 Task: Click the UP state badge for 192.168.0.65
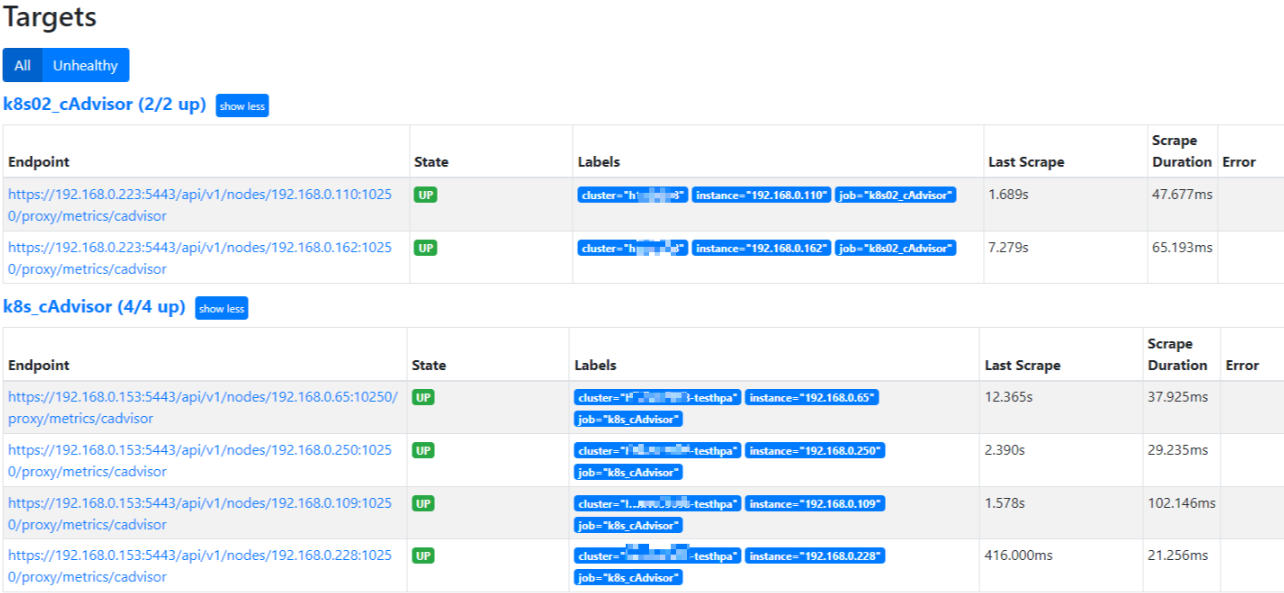pyautogui.click(x=424, y=398)
